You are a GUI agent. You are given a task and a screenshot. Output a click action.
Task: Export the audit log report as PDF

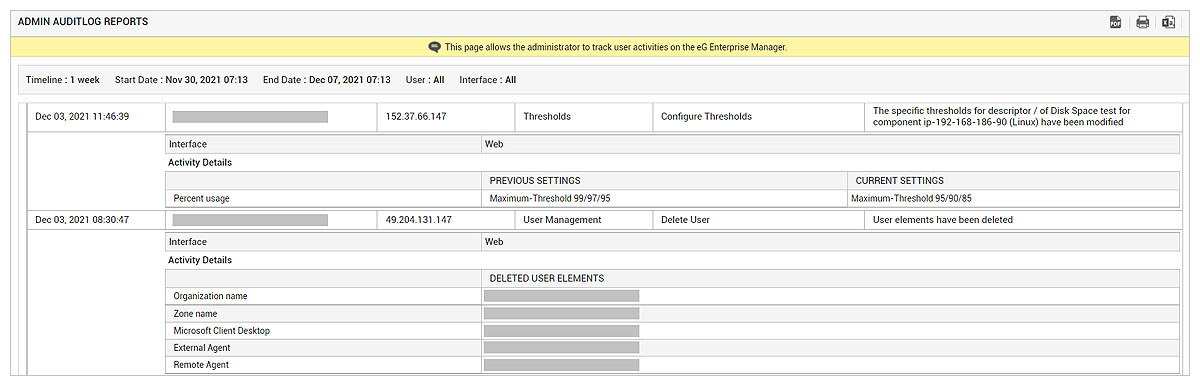click(x=1115, y=22)
